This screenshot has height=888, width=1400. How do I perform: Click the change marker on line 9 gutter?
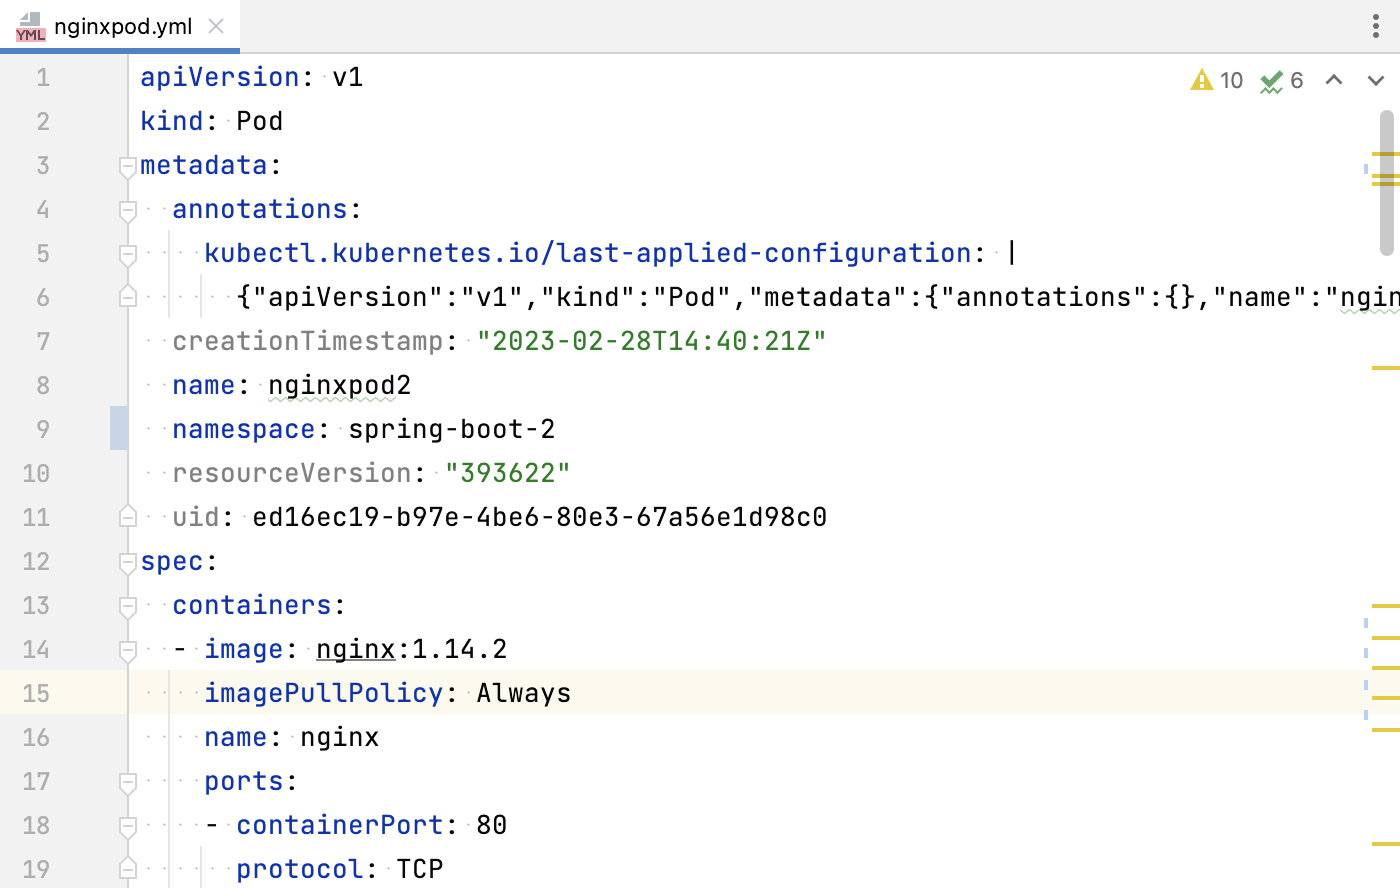(118, 428)
